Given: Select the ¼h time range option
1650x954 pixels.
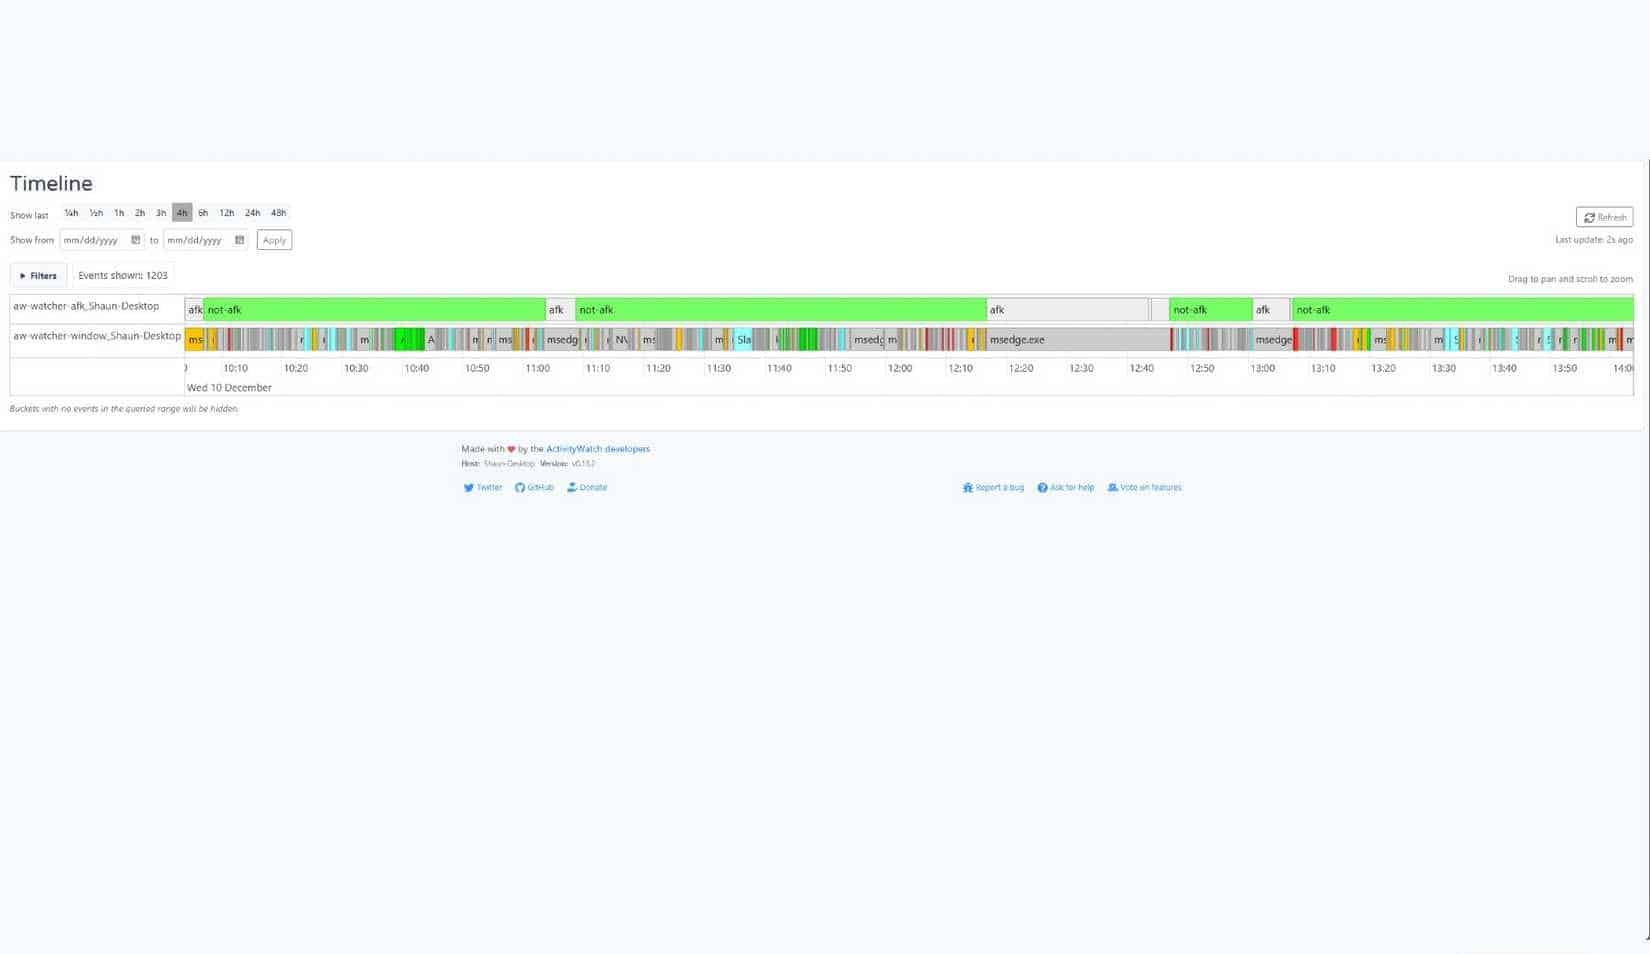Looking at the screenshot, I should click(71, 213).
